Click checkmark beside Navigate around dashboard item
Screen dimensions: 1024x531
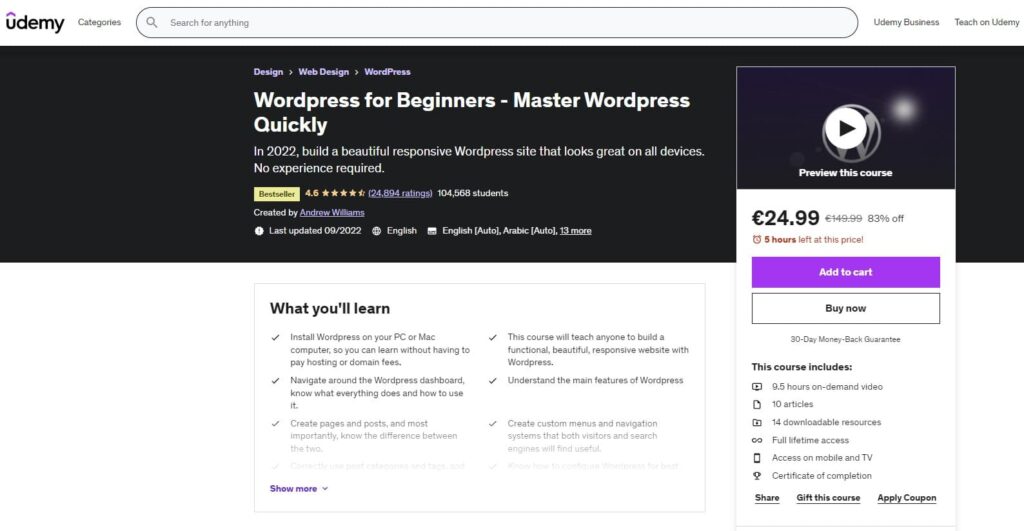point(275,381)
